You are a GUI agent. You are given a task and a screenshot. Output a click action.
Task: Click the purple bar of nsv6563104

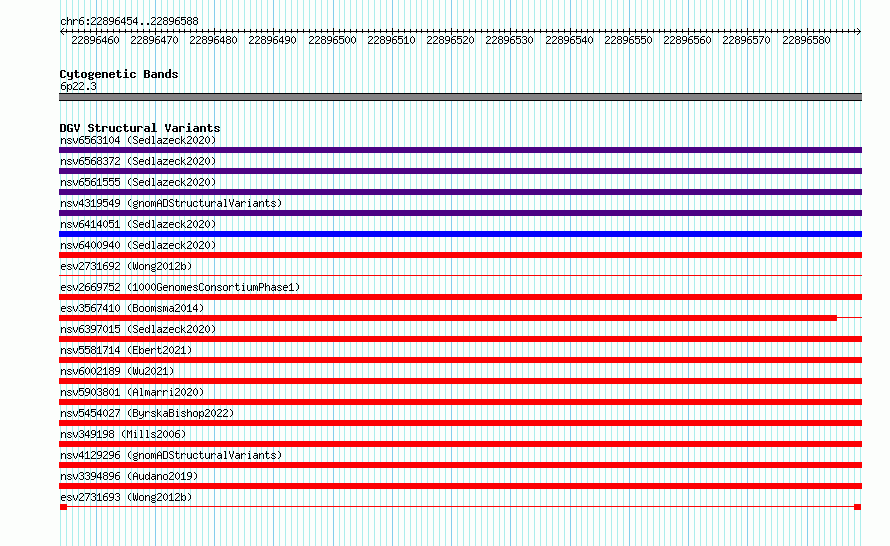460,150
